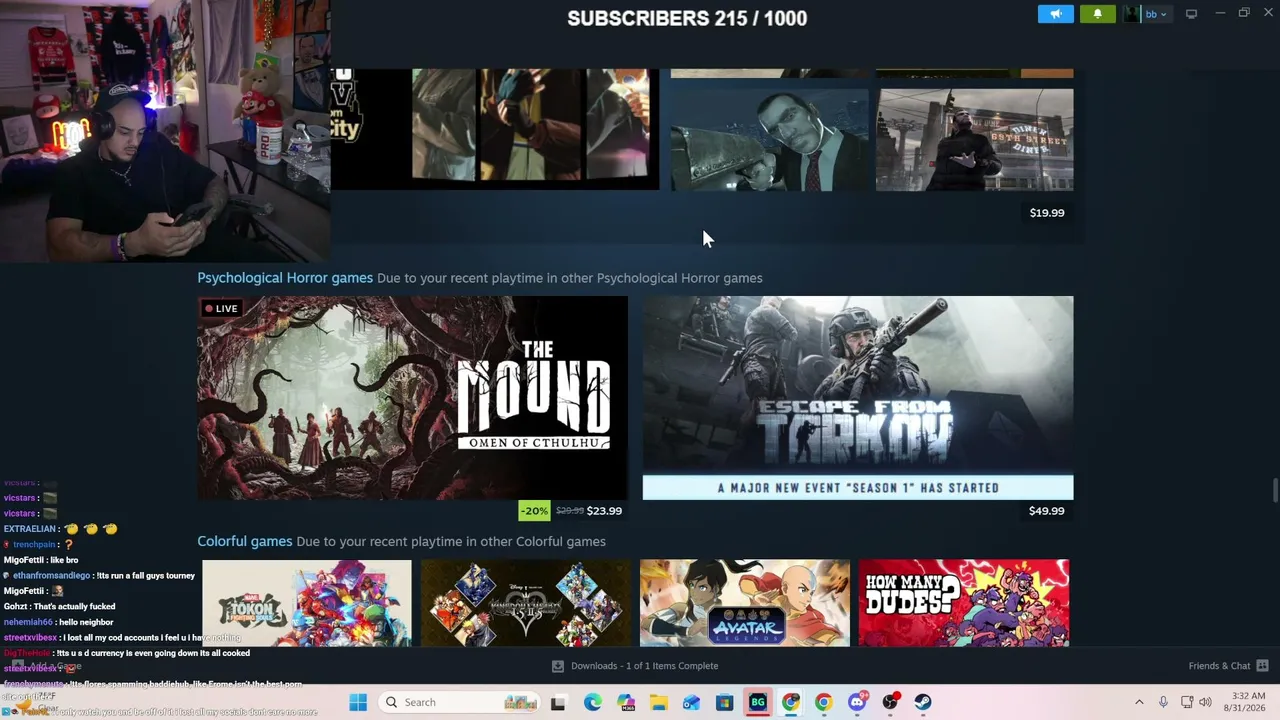1280x720 pixels.
Task: Open Psychological Horror games category link
Action: click(285, 278)
